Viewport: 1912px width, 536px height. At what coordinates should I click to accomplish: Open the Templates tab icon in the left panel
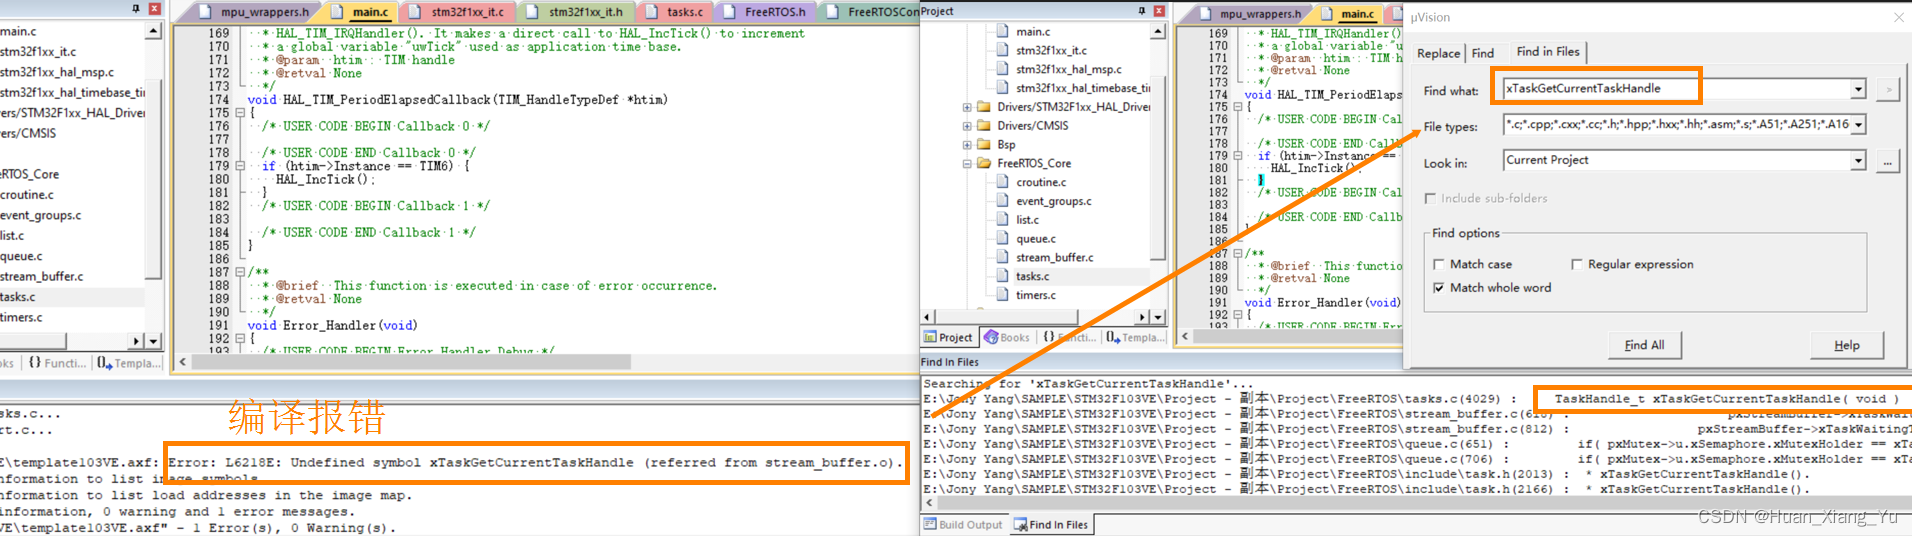104,363
